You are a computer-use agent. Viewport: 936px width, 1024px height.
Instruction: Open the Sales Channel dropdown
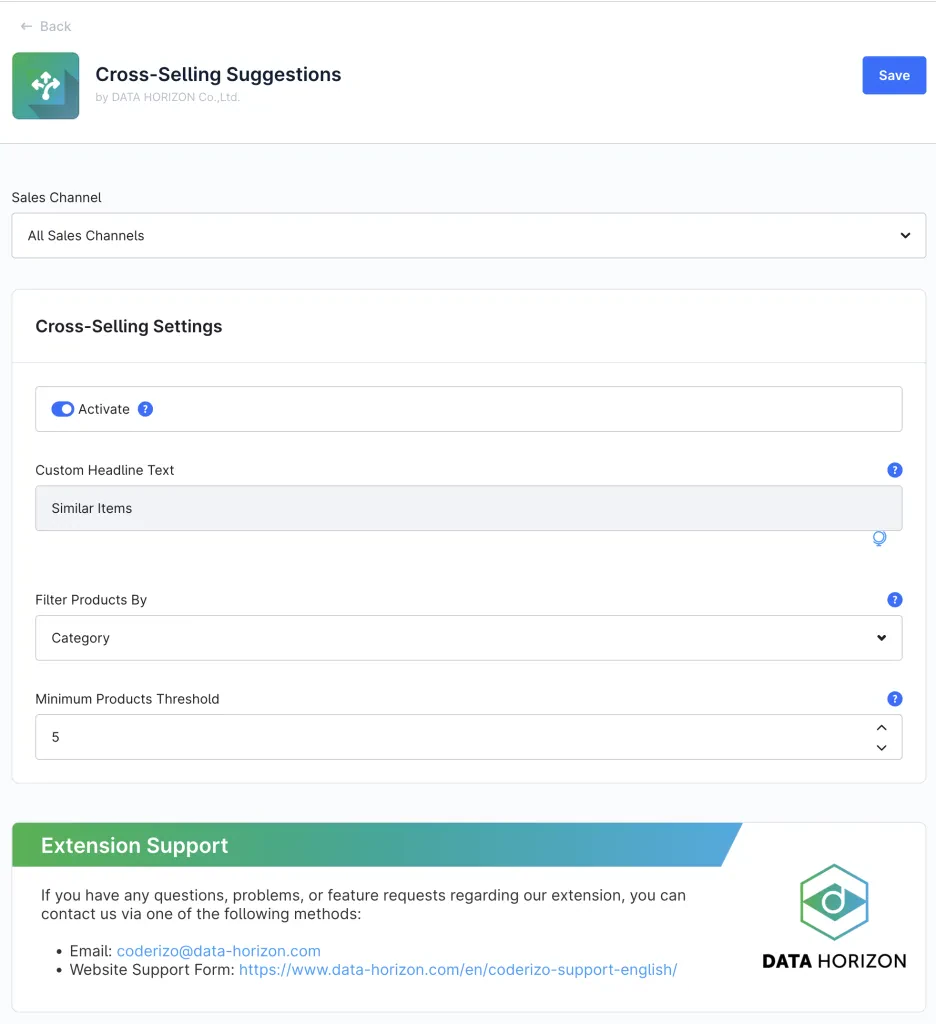(x=468, y=236)
